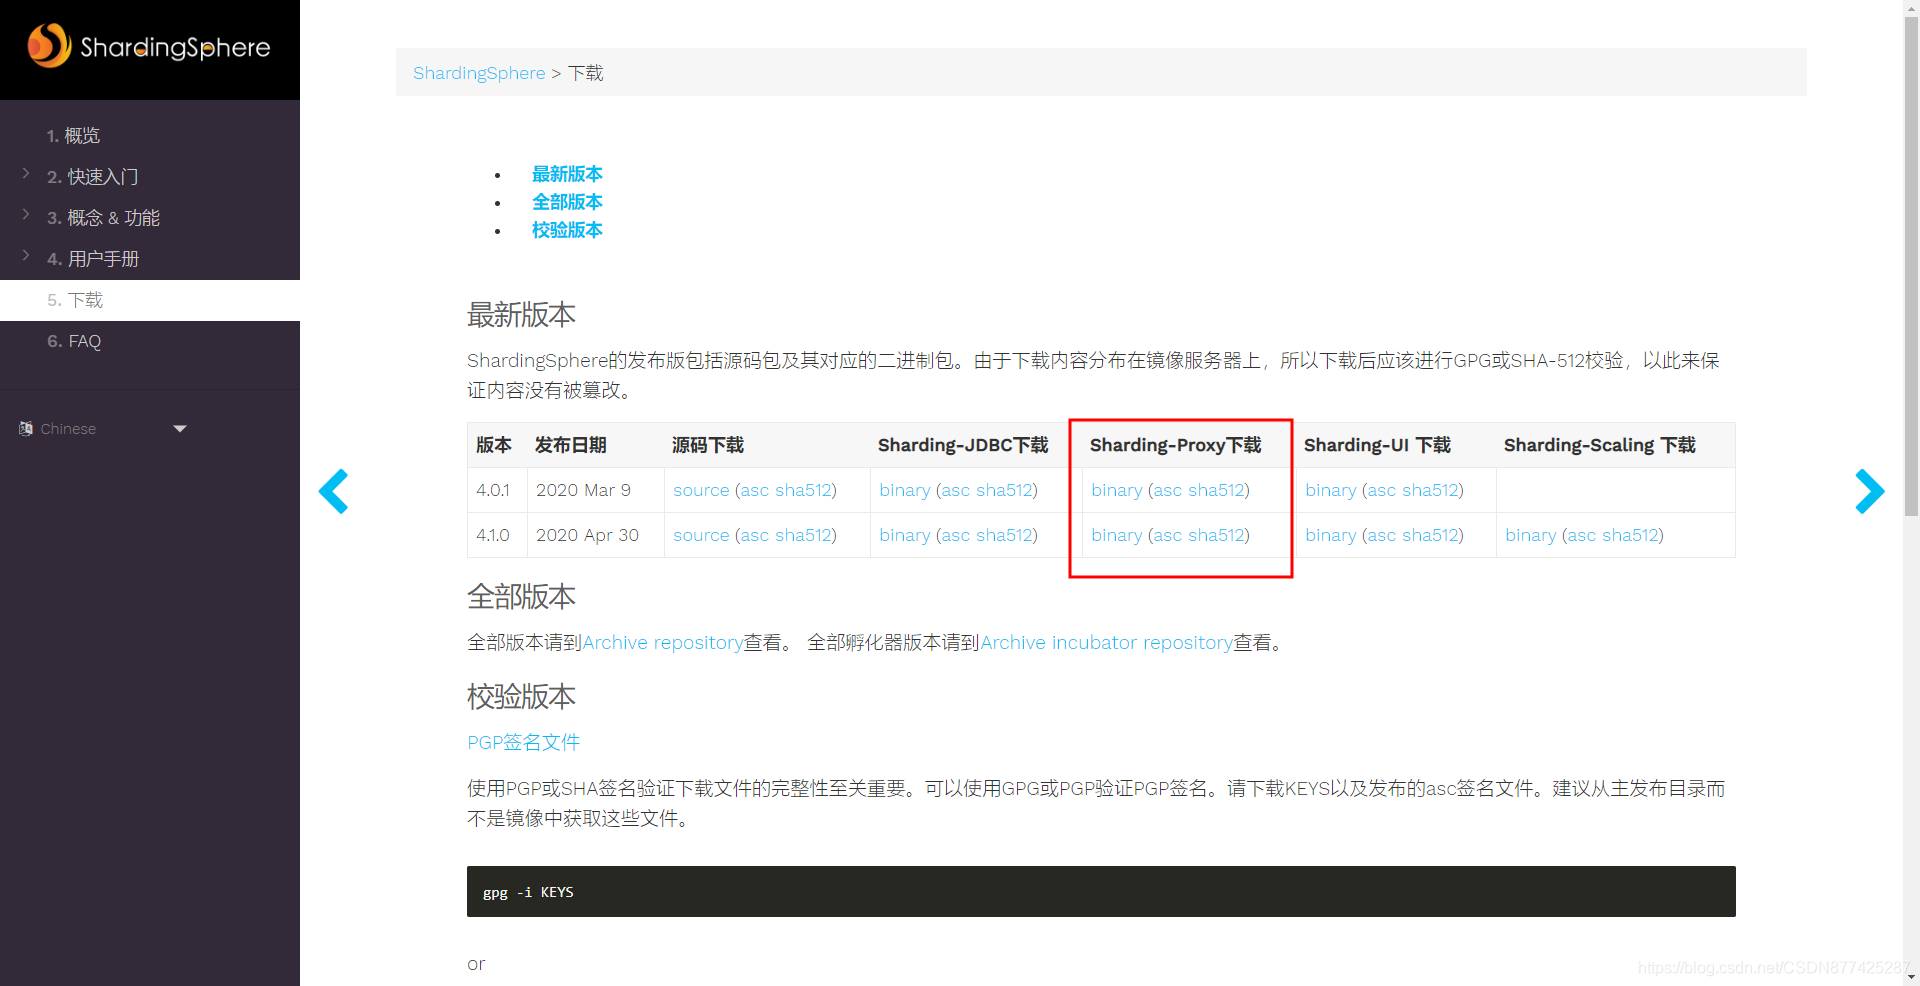This screenshot has height=986, width=1920.
Task: Open sha512 link for 4.1.0 source
Action: [803, 535]
